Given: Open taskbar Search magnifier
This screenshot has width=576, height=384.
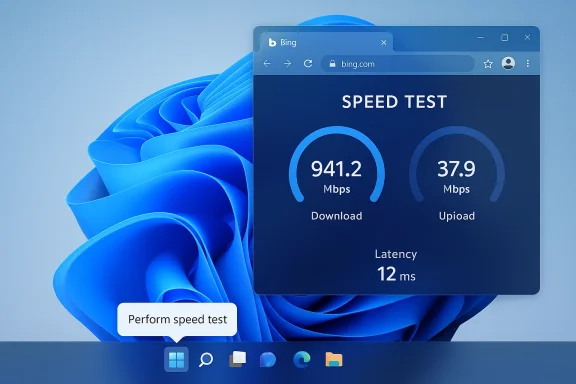Looking at the screenshot, I should click(x=206, y=359).
